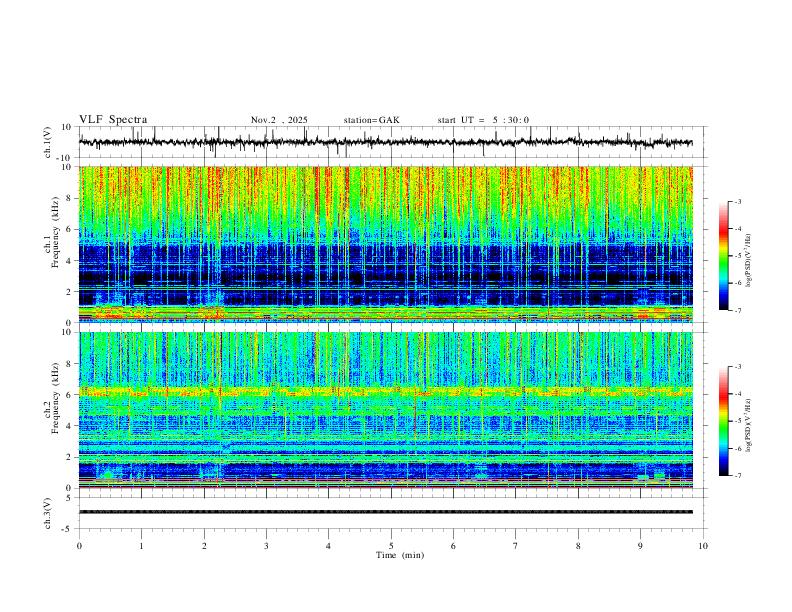Click the "4" kHz tick on ch.2 frequency axis
Image resolution: width=792 pixels, height=612 pixels.
coord(69,426)
